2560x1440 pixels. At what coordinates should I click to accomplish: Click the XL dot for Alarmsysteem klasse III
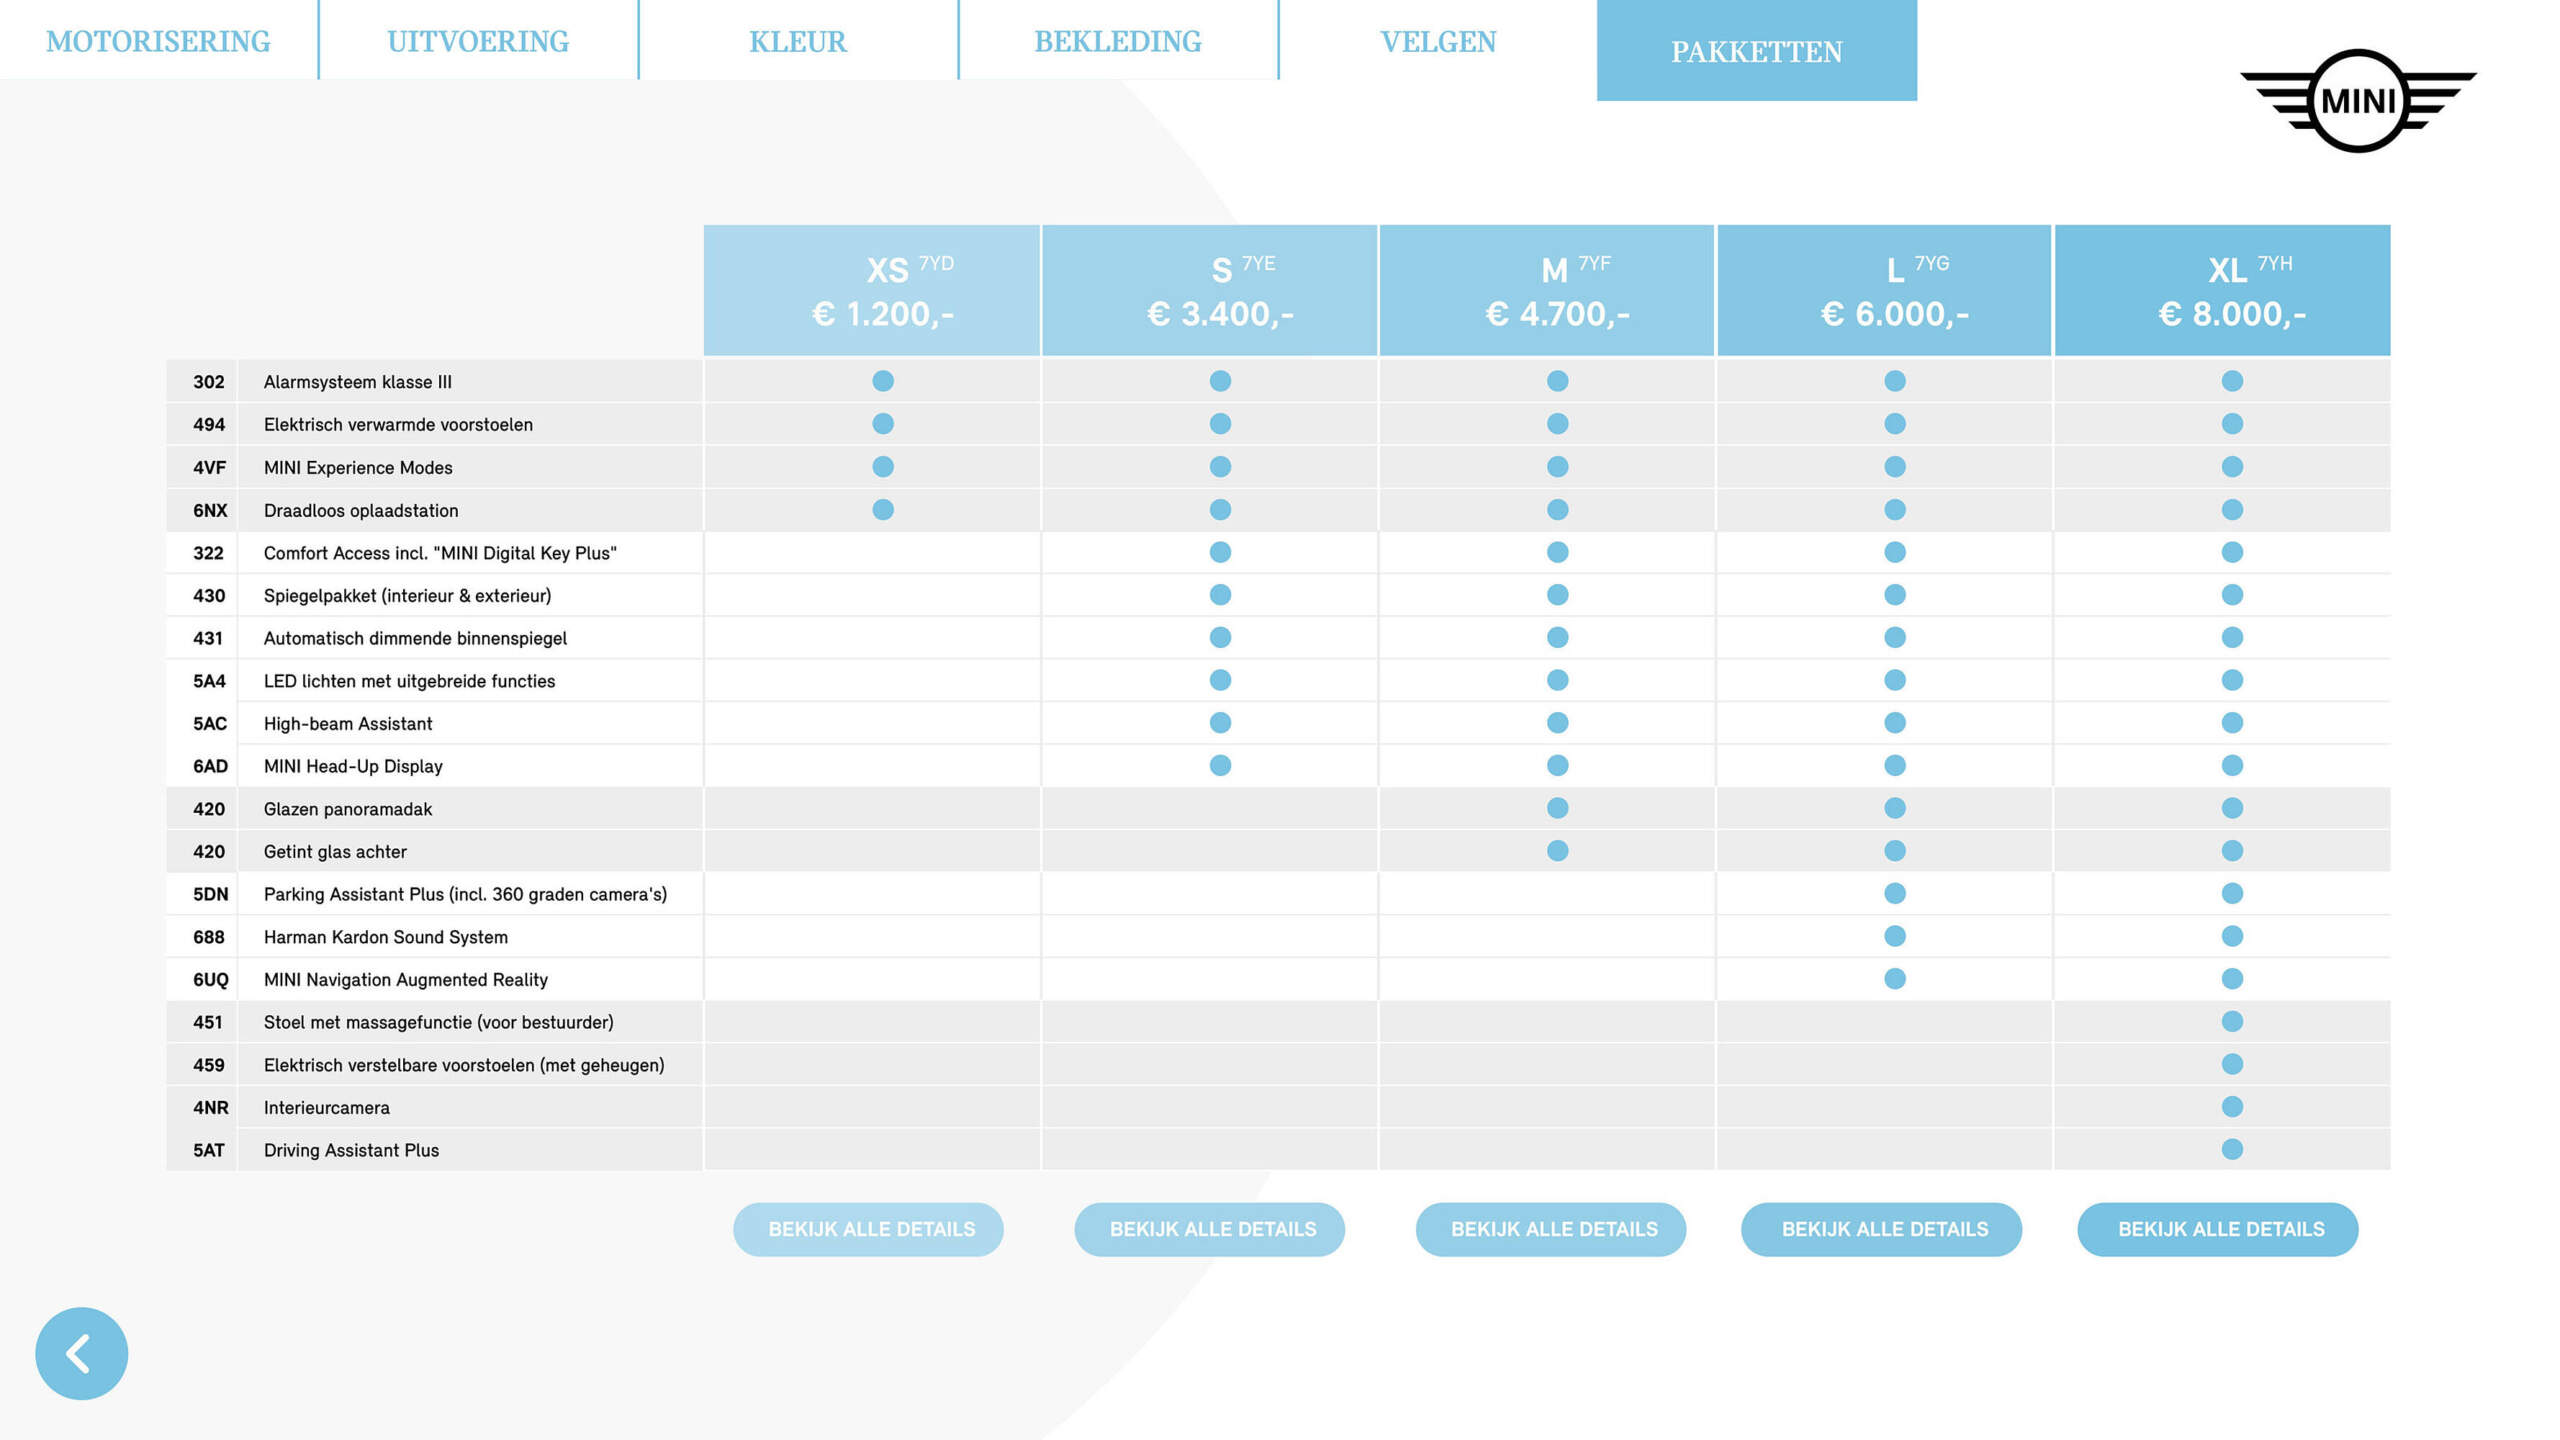(2232, 381)
